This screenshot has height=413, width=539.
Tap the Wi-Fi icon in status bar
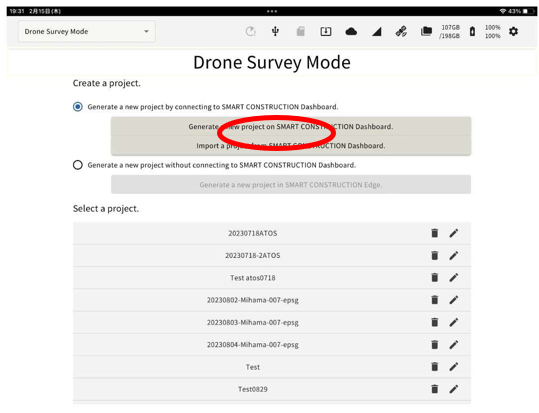pyautogui.click(x=503, y=11)
